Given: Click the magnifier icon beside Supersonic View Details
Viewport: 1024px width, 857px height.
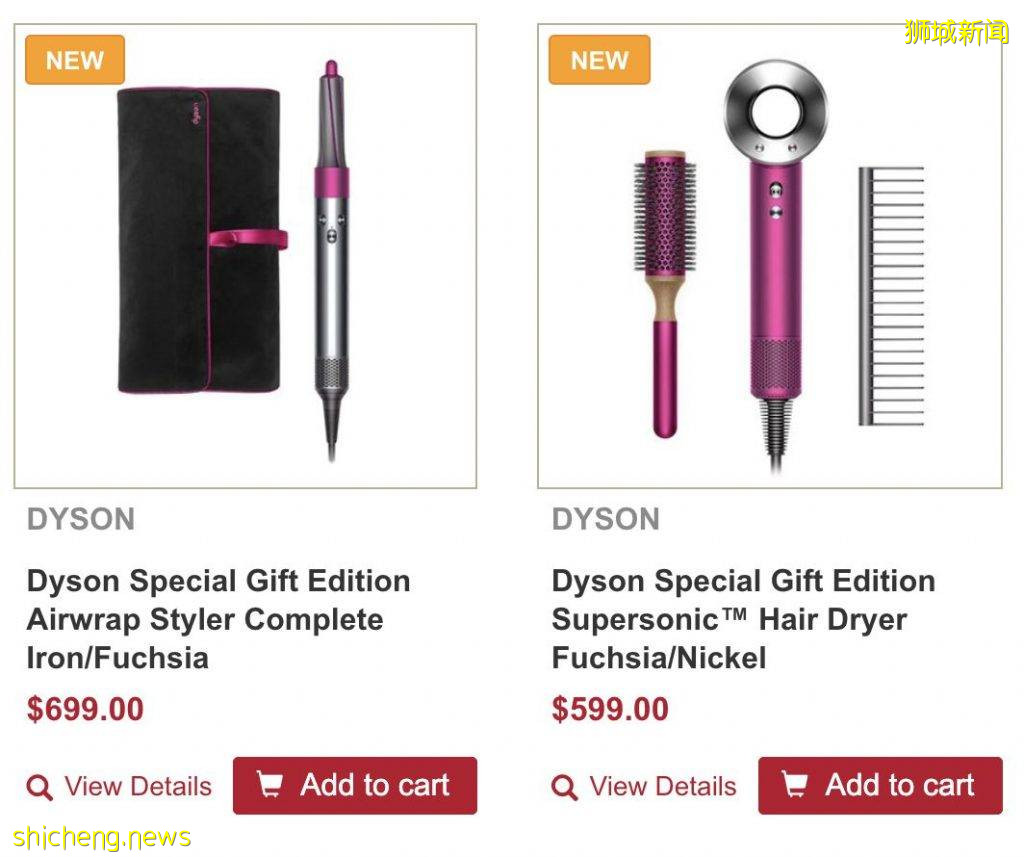Looking at the screenshot, I should (x=564, y=787).
